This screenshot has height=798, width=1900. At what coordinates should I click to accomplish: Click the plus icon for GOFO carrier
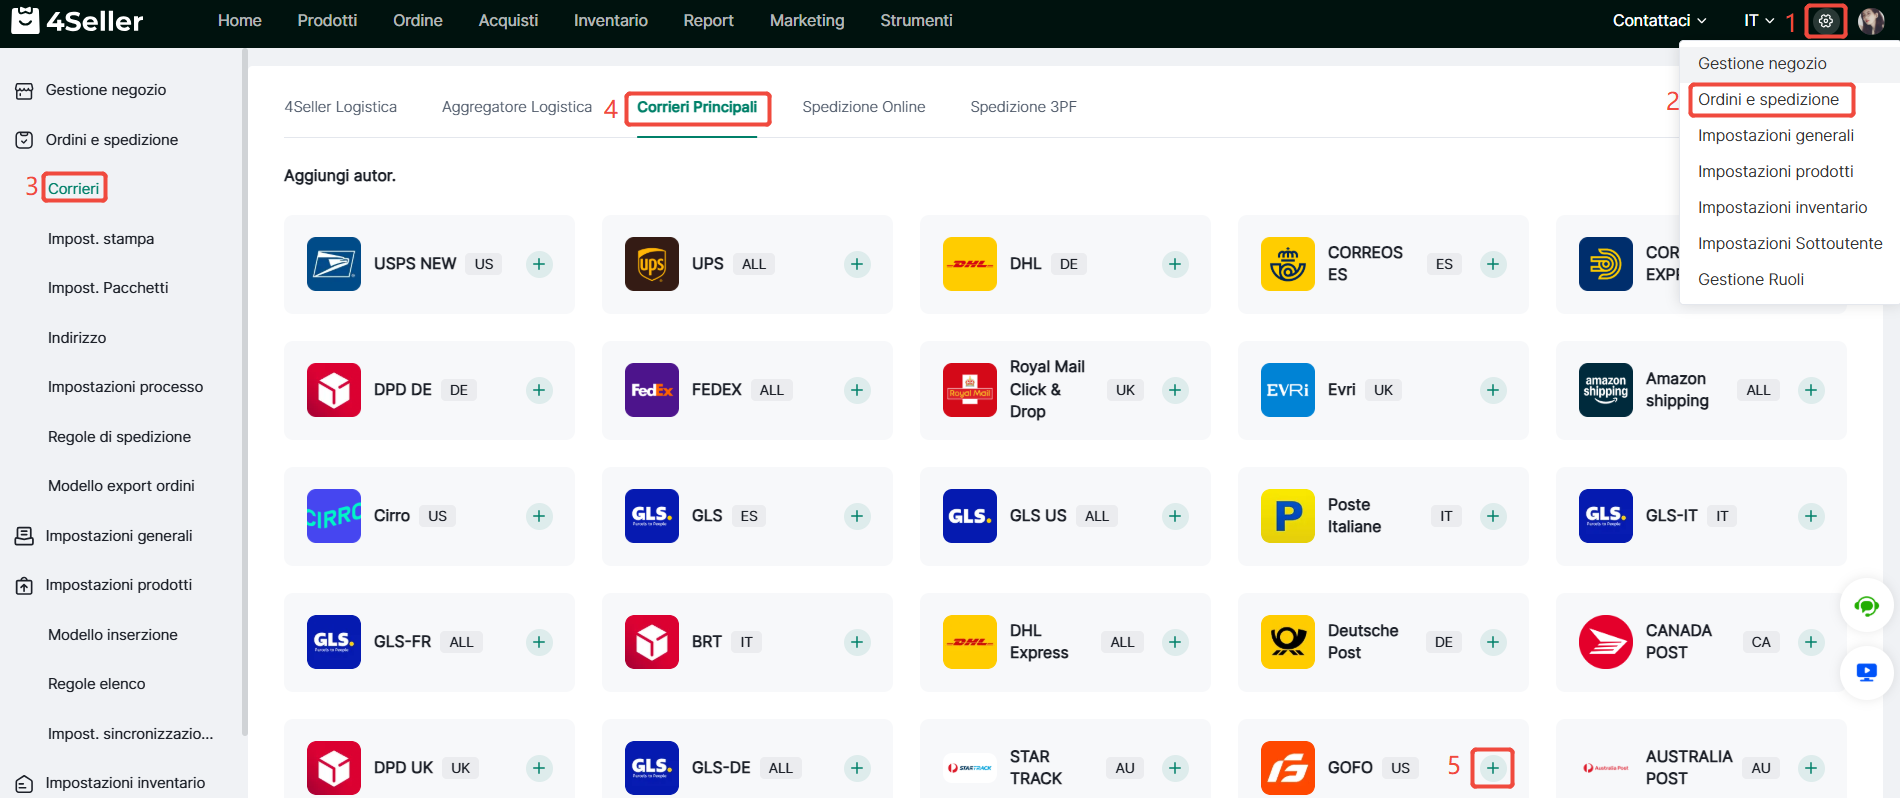point(1492,768)
